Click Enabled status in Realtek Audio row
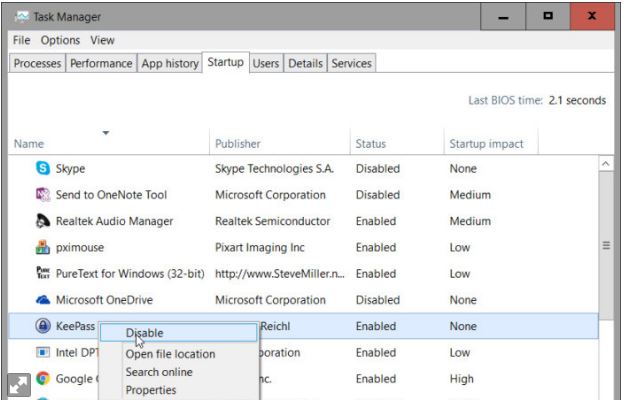Viewport: 623px width, 400px height. pyautogui.click(x=376, y=221)
